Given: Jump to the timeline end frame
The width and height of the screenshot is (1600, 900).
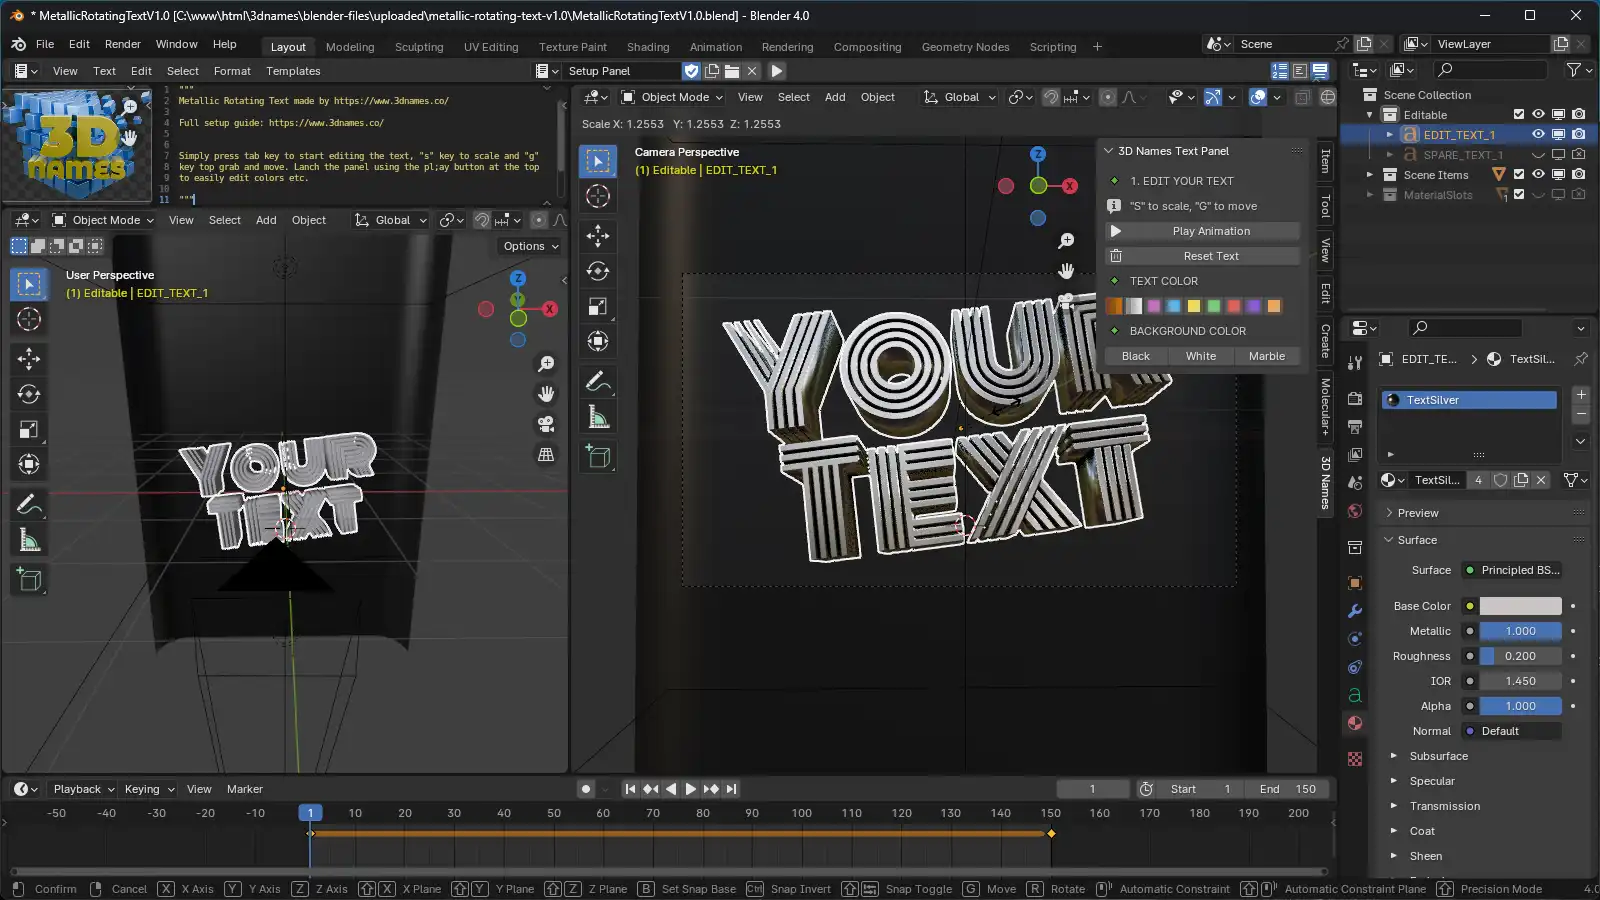Looking at the screenshot, I should pyautogui.click(x=732, y=789).
